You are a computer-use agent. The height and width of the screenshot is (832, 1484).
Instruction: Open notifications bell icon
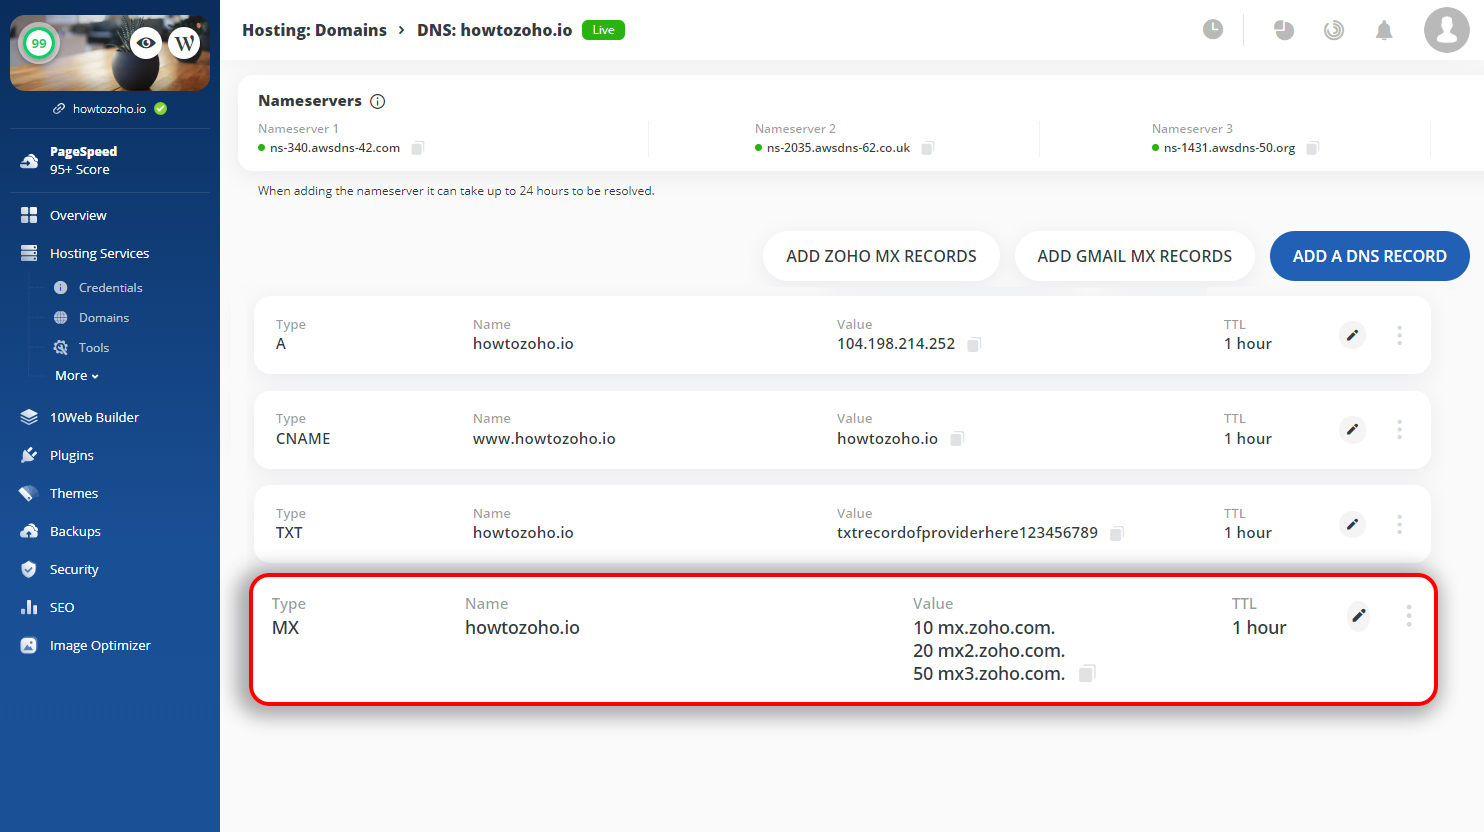(1384, 30)
